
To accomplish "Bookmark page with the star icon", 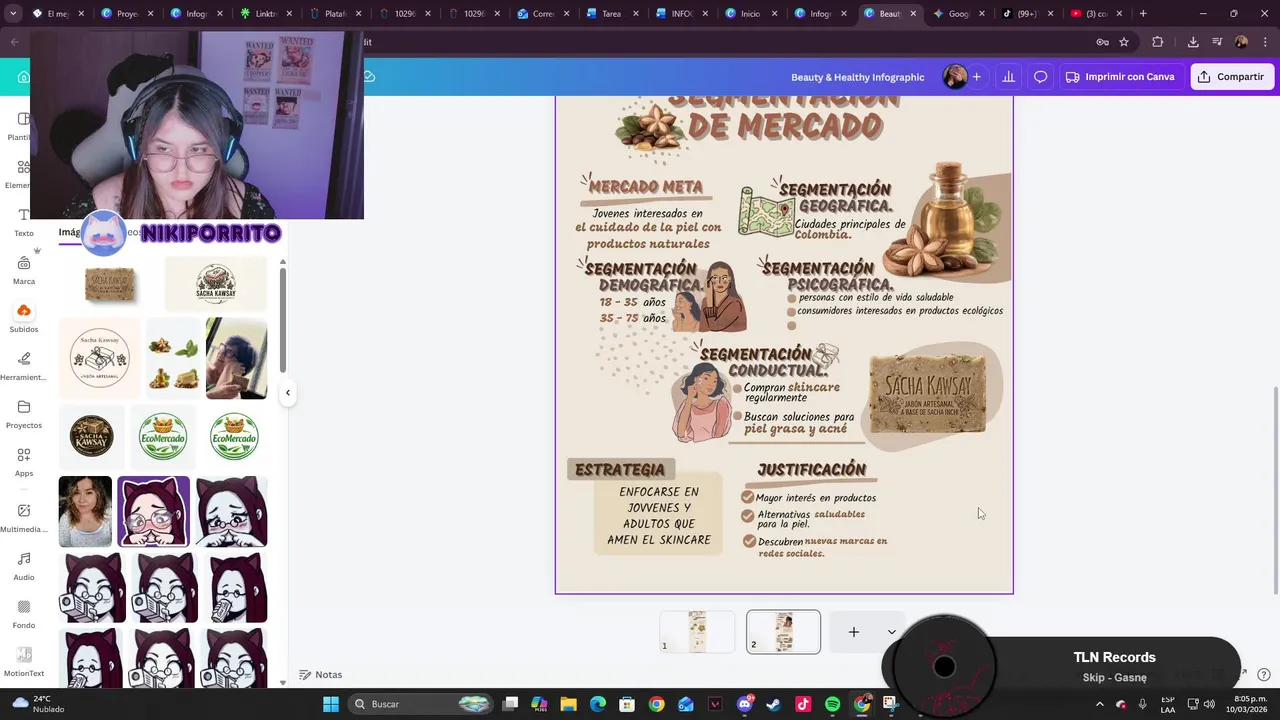I will click(x=1124, y=42).
